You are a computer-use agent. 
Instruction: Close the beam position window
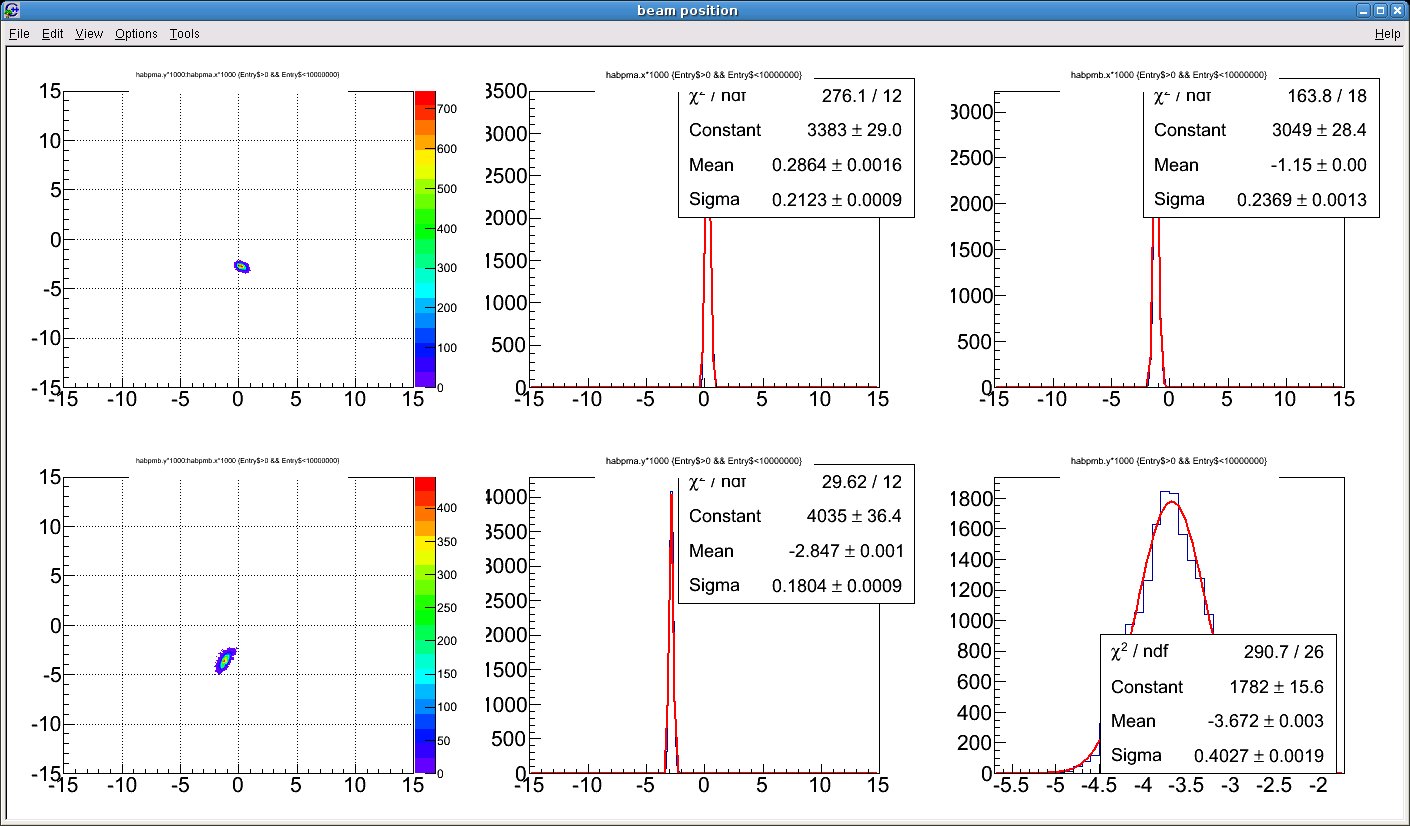1397,10
